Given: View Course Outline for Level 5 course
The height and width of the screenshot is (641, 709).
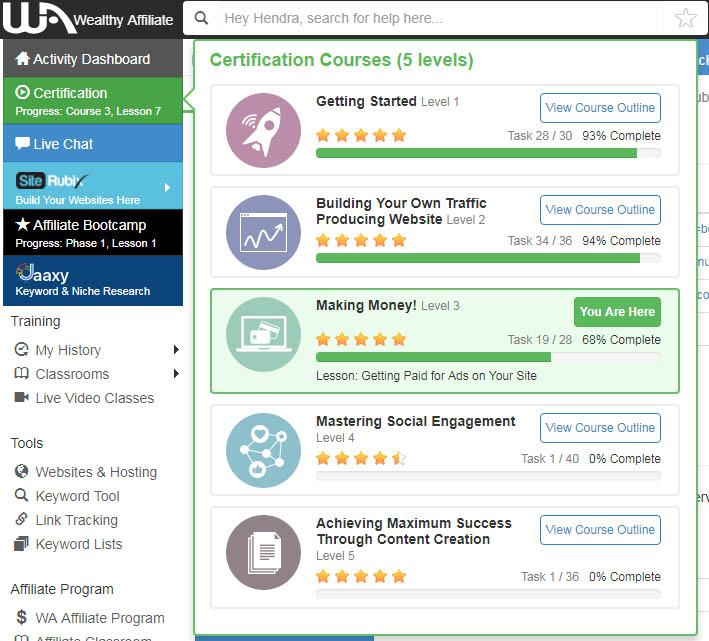Looking at the screenshot, I should (x=600, y=530).
